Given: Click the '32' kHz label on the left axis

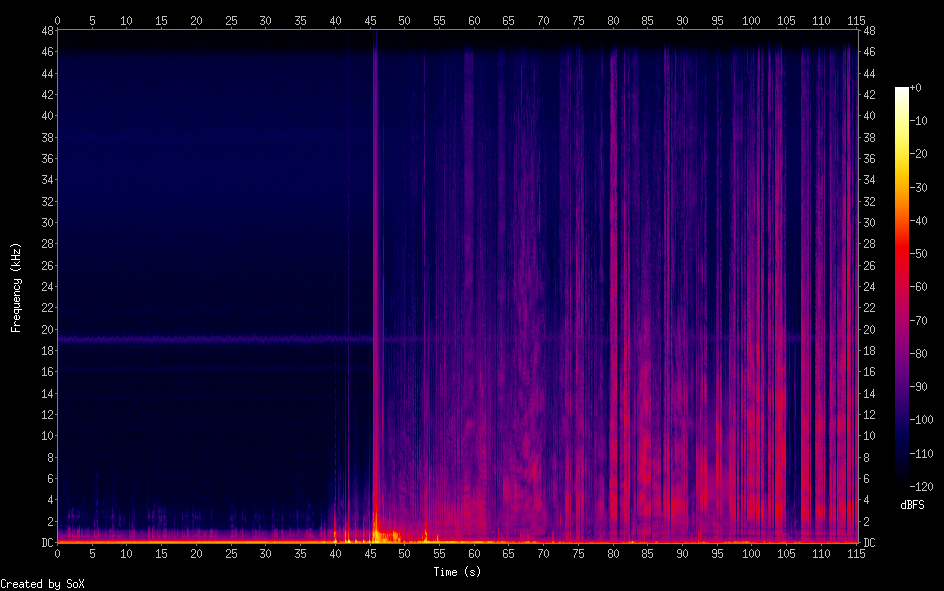Looking at the screenshot, I should tap(44, 202).
